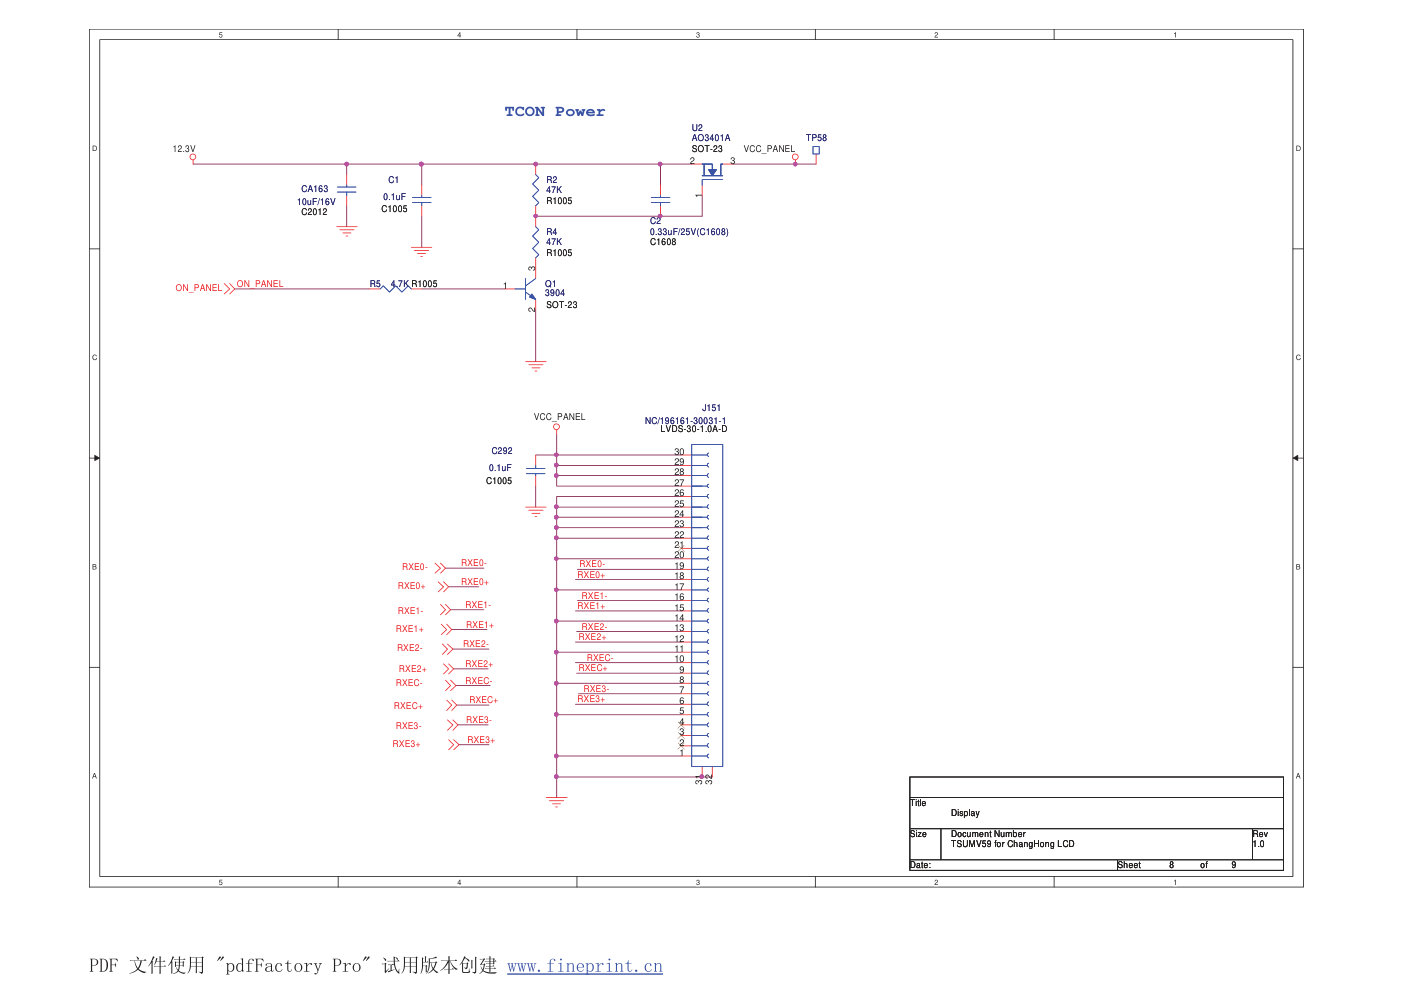This screenshot has width=1404, height=993.
Task: Click the RXE3+ port symbol
Action: click(453, 745)
